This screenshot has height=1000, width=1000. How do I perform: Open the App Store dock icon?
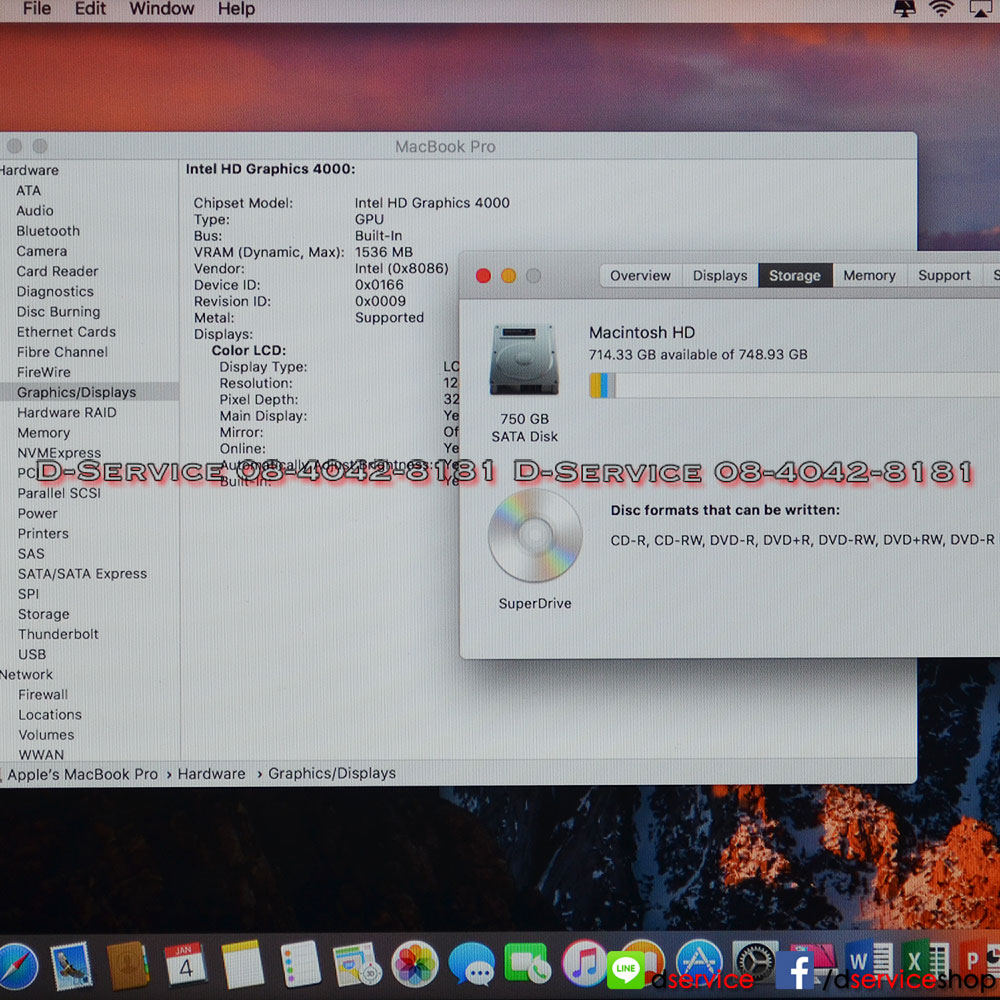pos(699,960)
